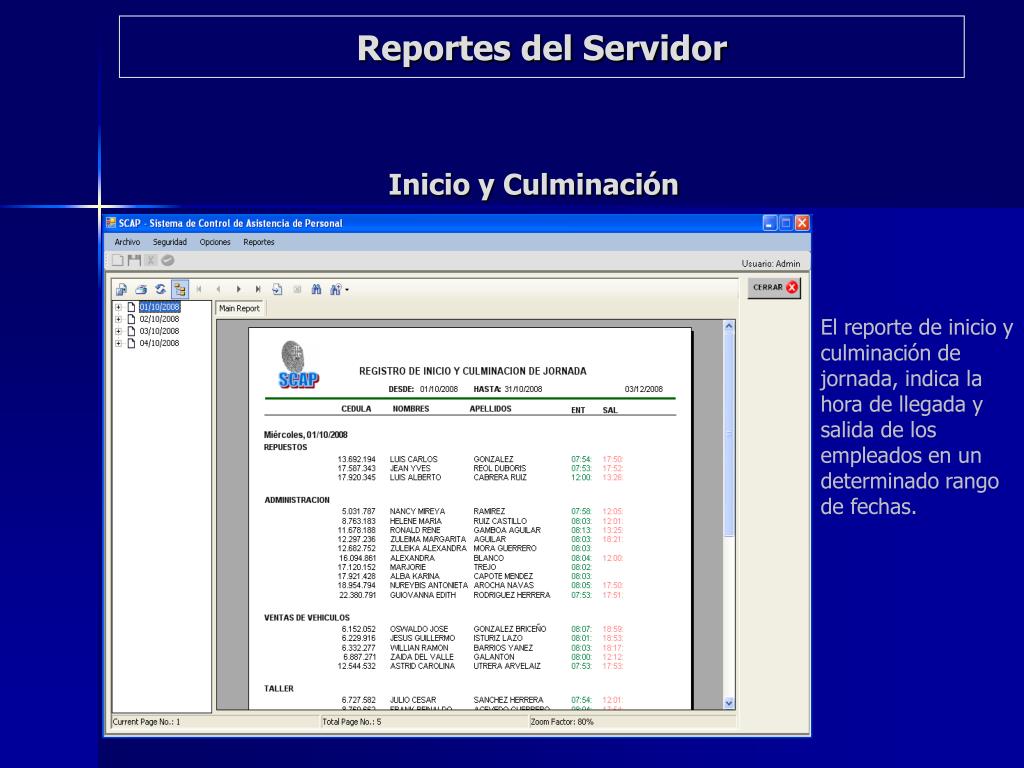Click the Usuario: Admin label

(x=771, y=264)
